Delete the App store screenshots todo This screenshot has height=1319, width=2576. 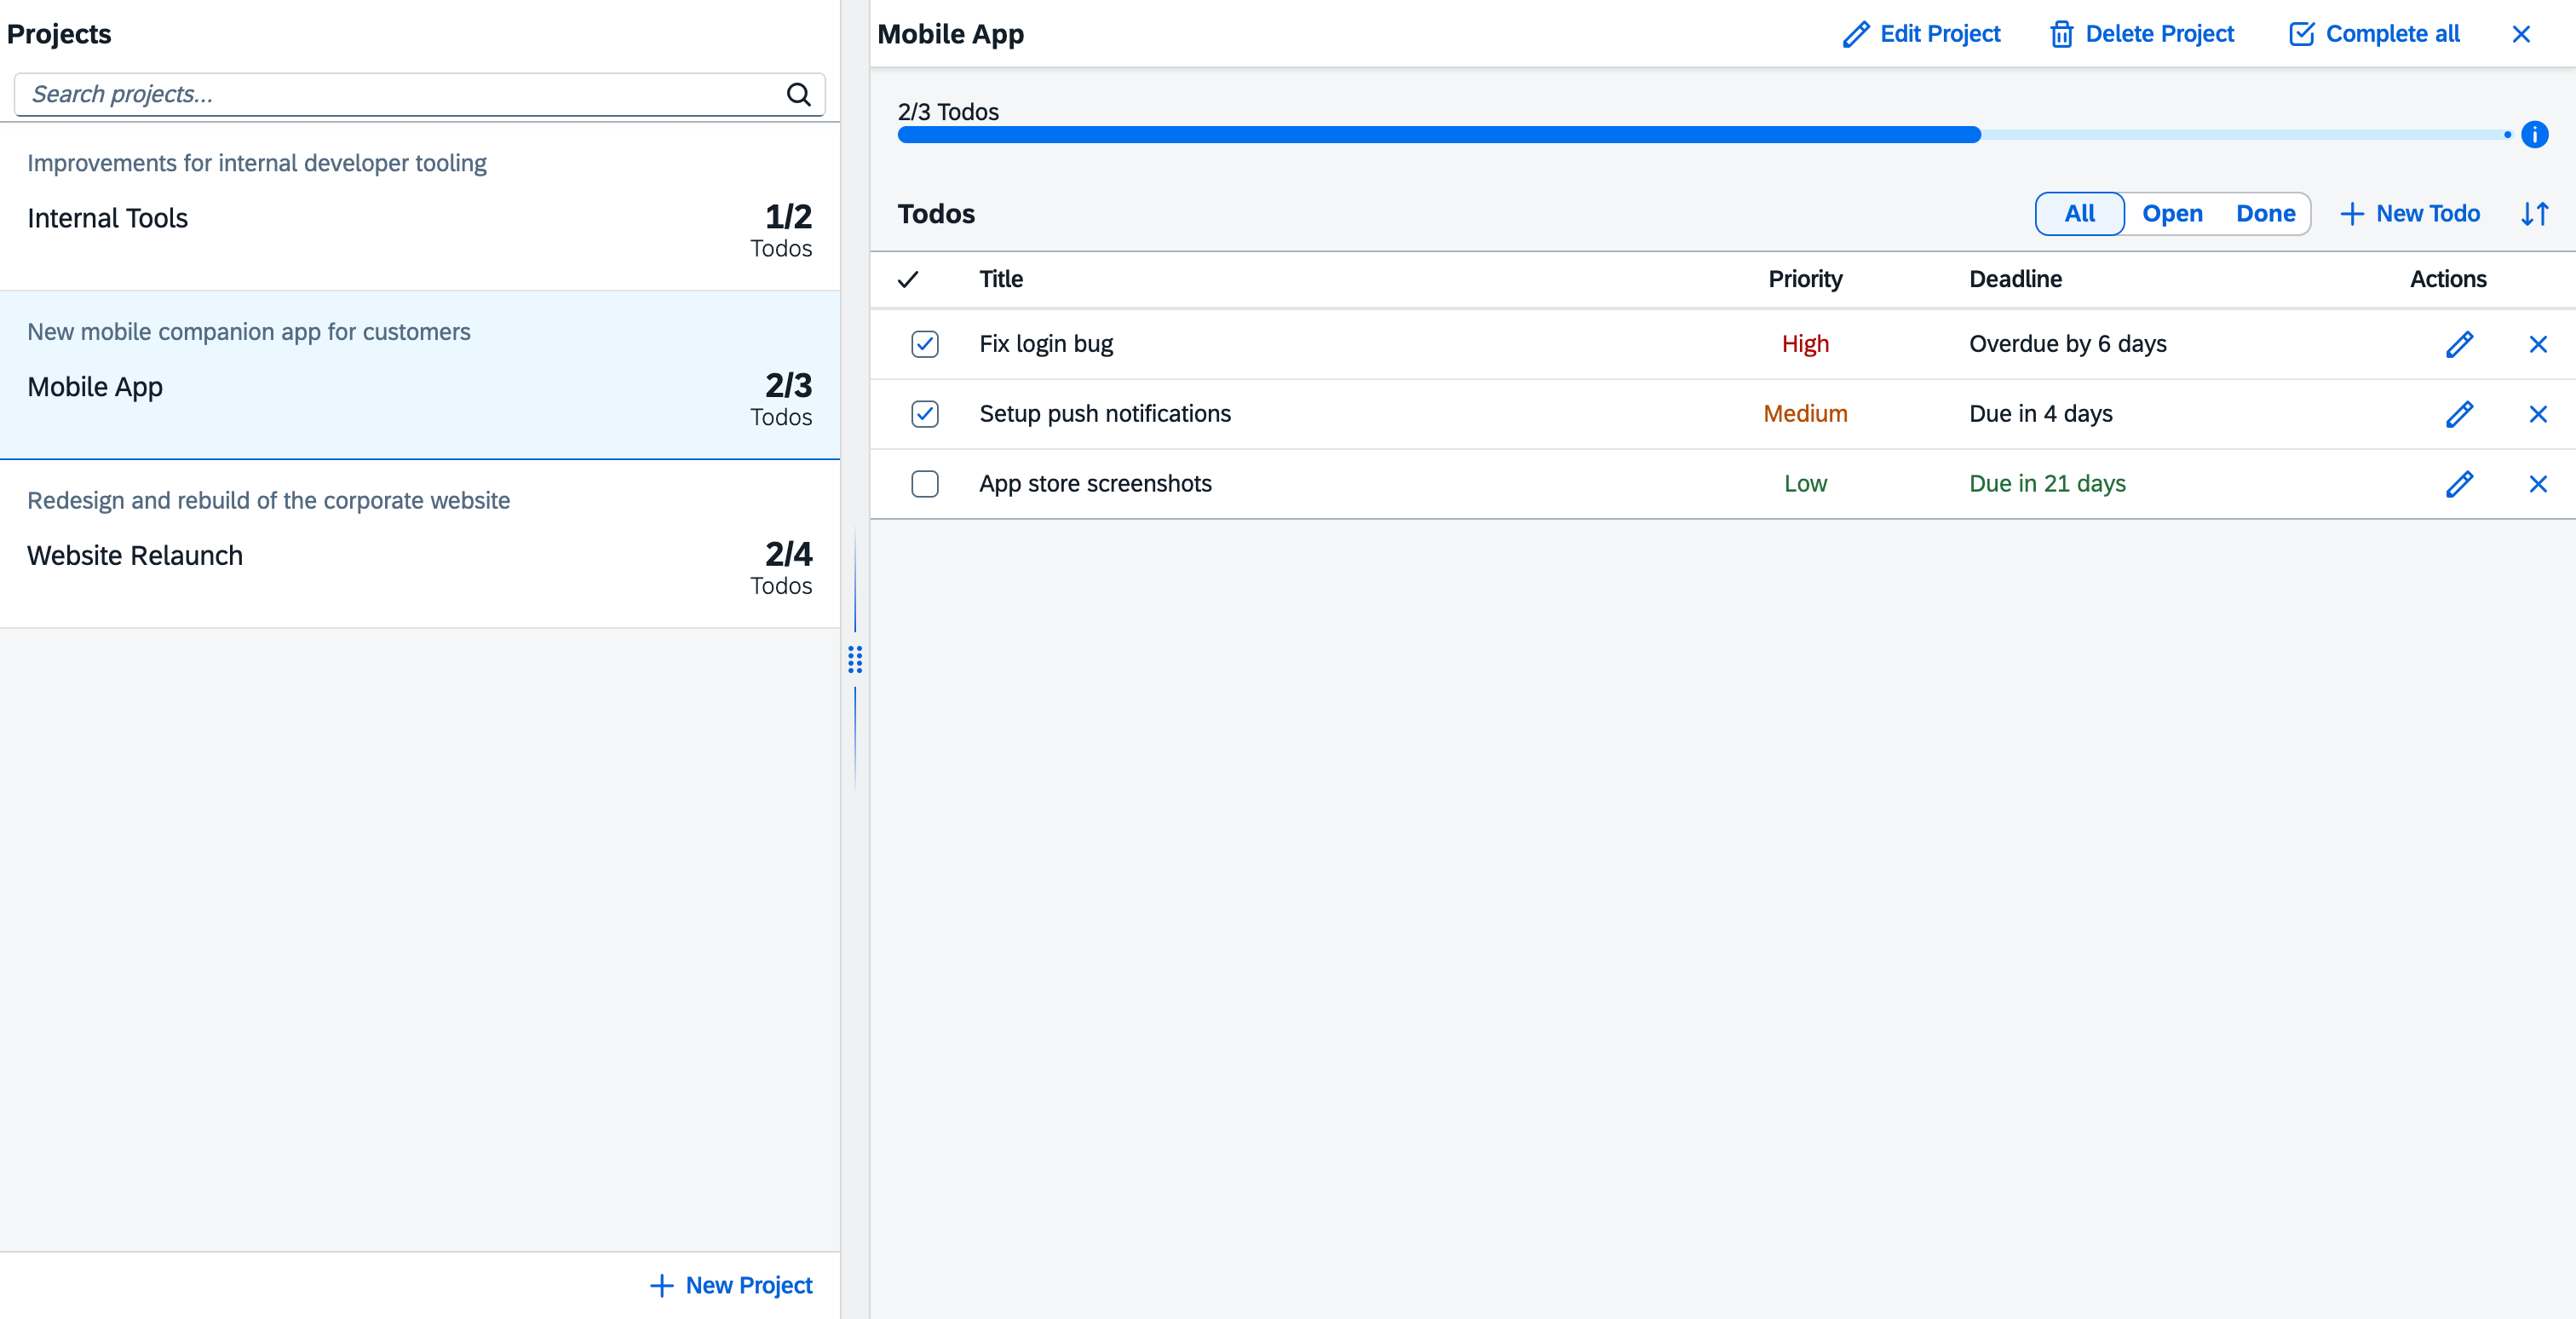(x=2537, y=484)
